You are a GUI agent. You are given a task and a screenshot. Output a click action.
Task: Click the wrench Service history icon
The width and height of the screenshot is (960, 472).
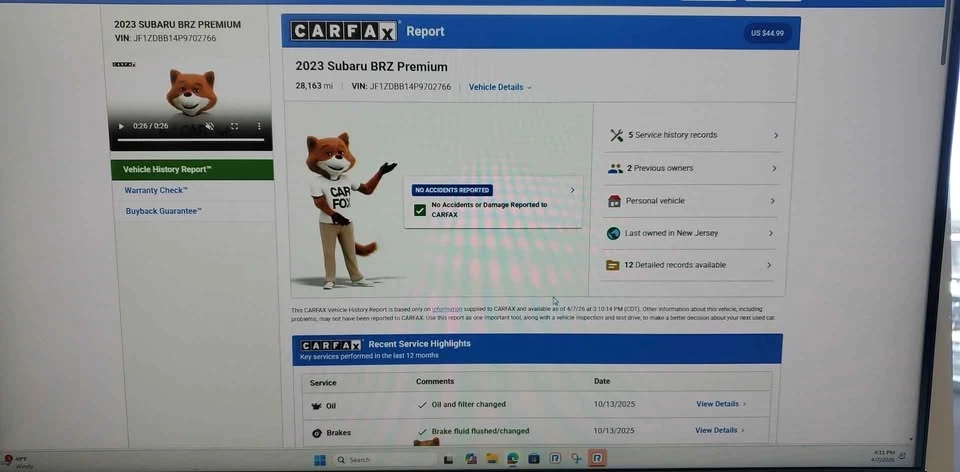[616, 135]
